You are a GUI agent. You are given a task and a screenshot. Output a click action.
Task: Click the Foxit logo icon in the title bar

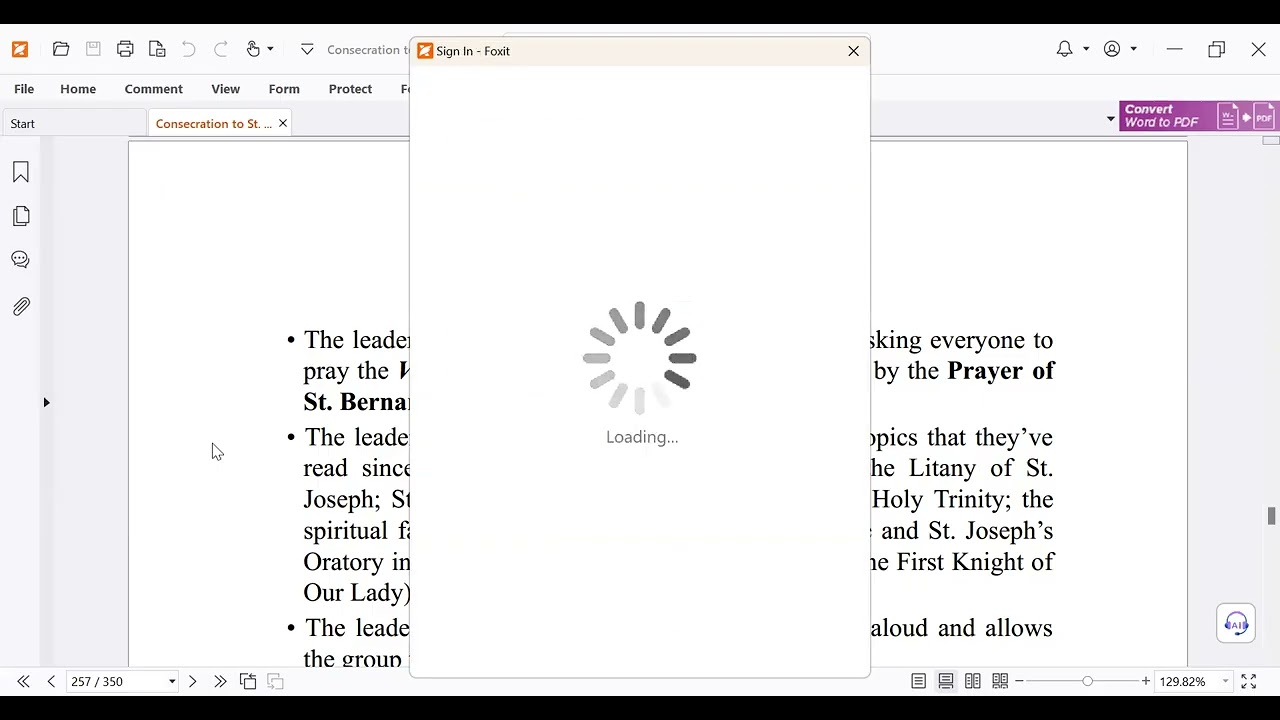coord(20,49)
